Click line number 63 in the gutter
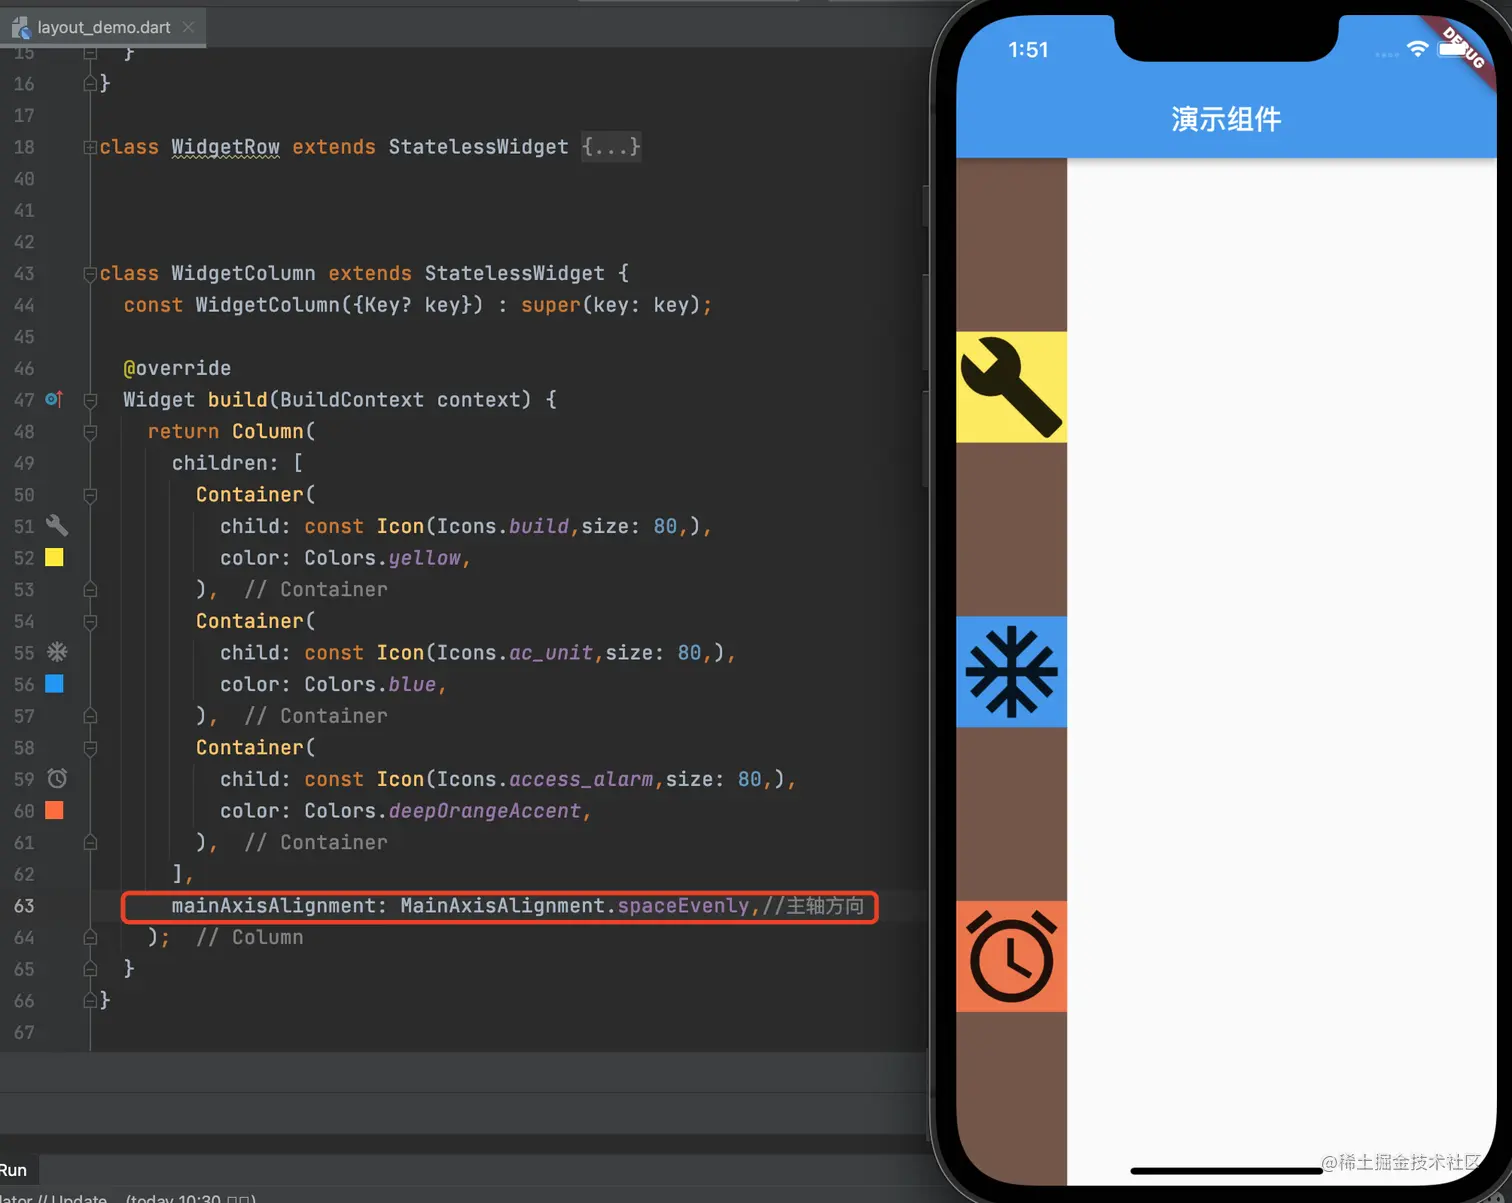Image resolution: width=1512 pixels, height=1203 pixels. (x=24, y=906)
